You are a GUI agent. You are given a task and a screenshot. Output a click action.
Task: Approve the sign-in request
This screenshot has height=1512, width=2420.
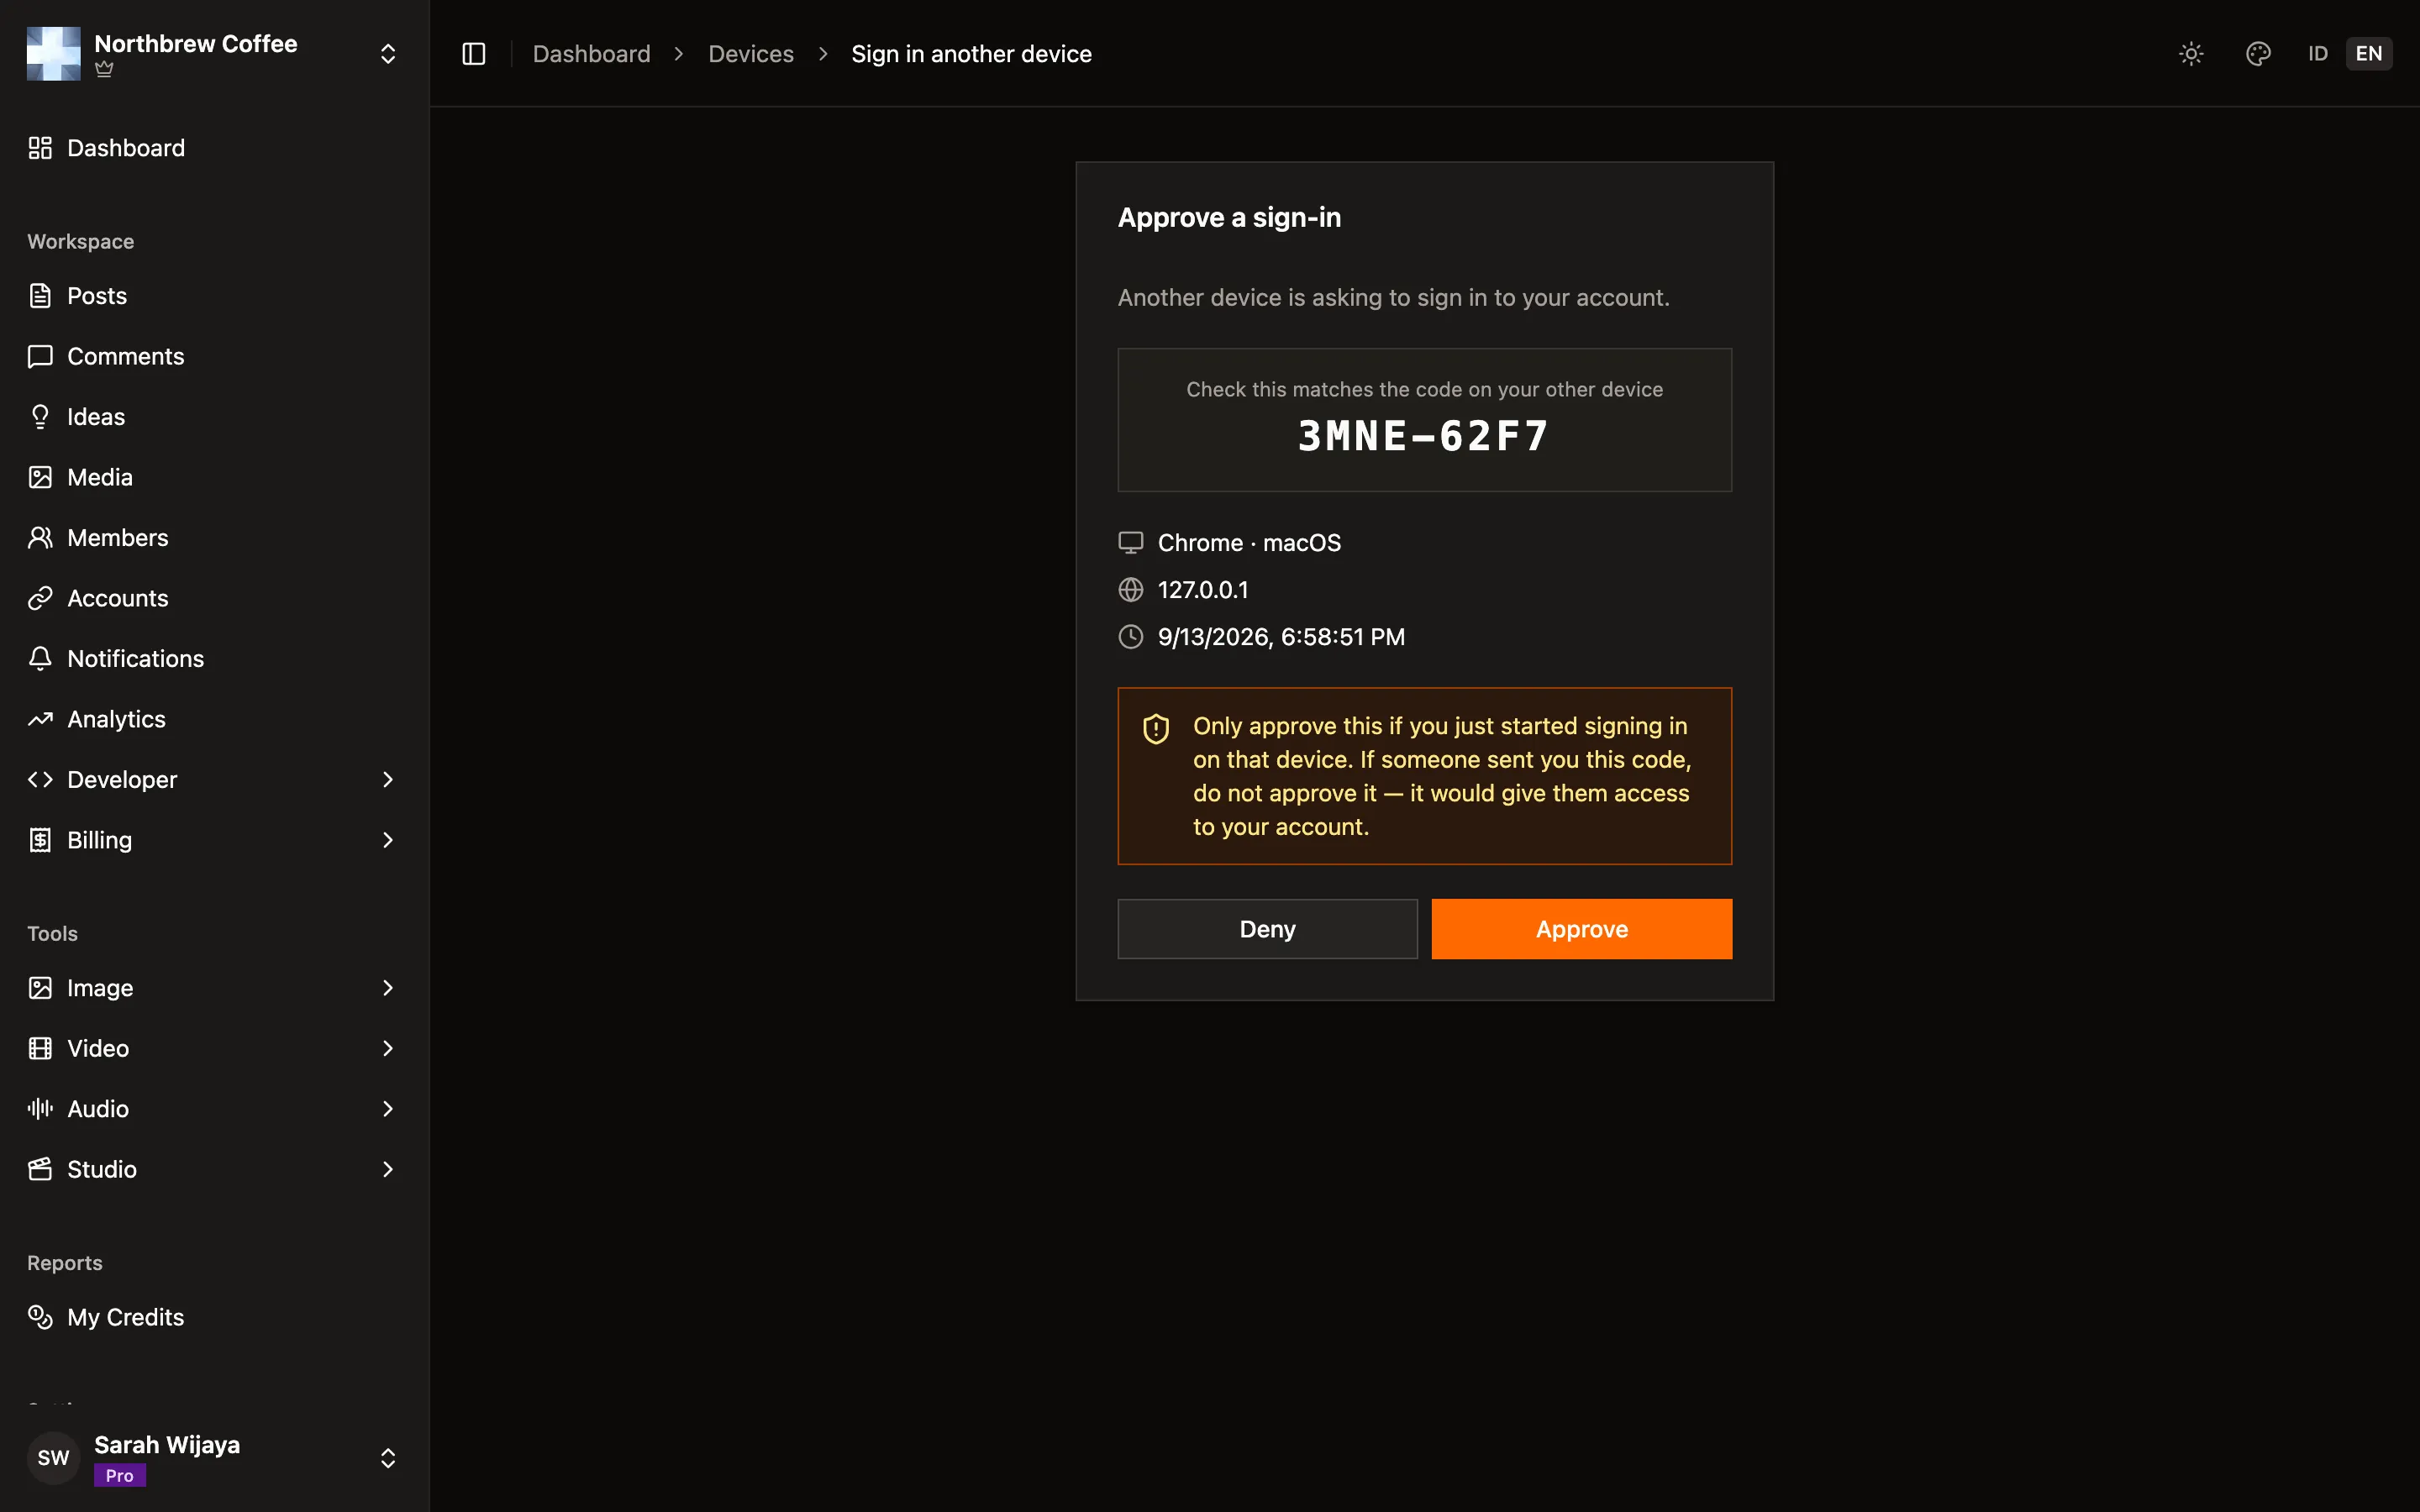coord(1581,929)
